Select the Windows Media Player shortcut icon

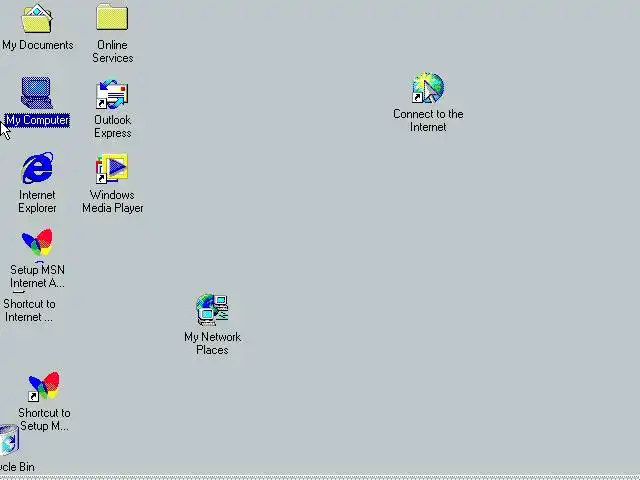(x=112, y=168)
